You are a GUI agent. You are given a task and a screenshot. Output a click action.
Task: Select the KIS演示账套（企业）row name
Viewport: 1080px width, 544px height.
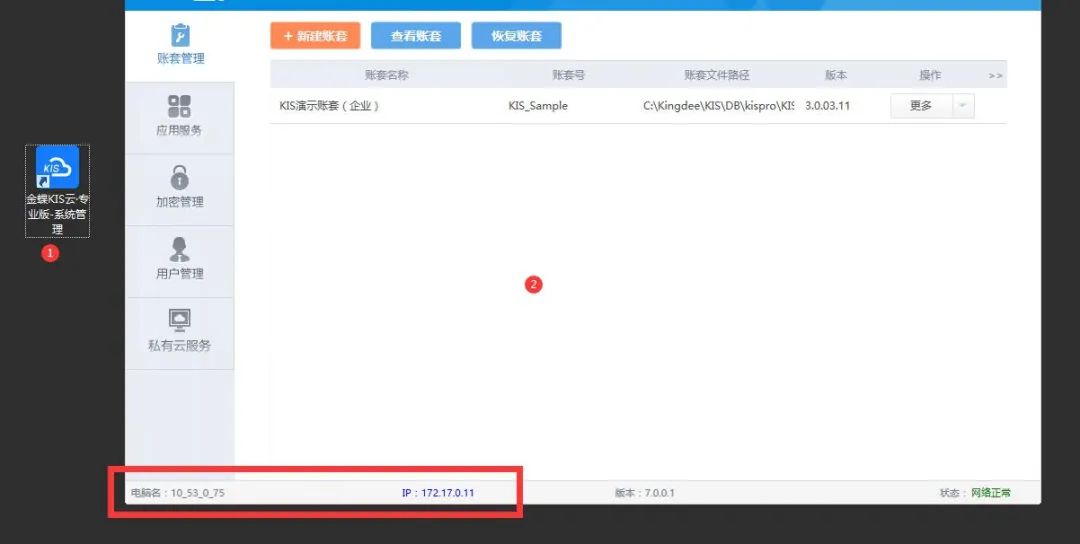330,106
